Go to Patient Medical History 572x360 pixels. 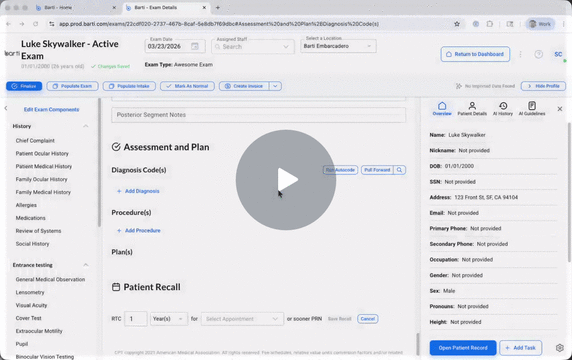(x=44, y=166)
